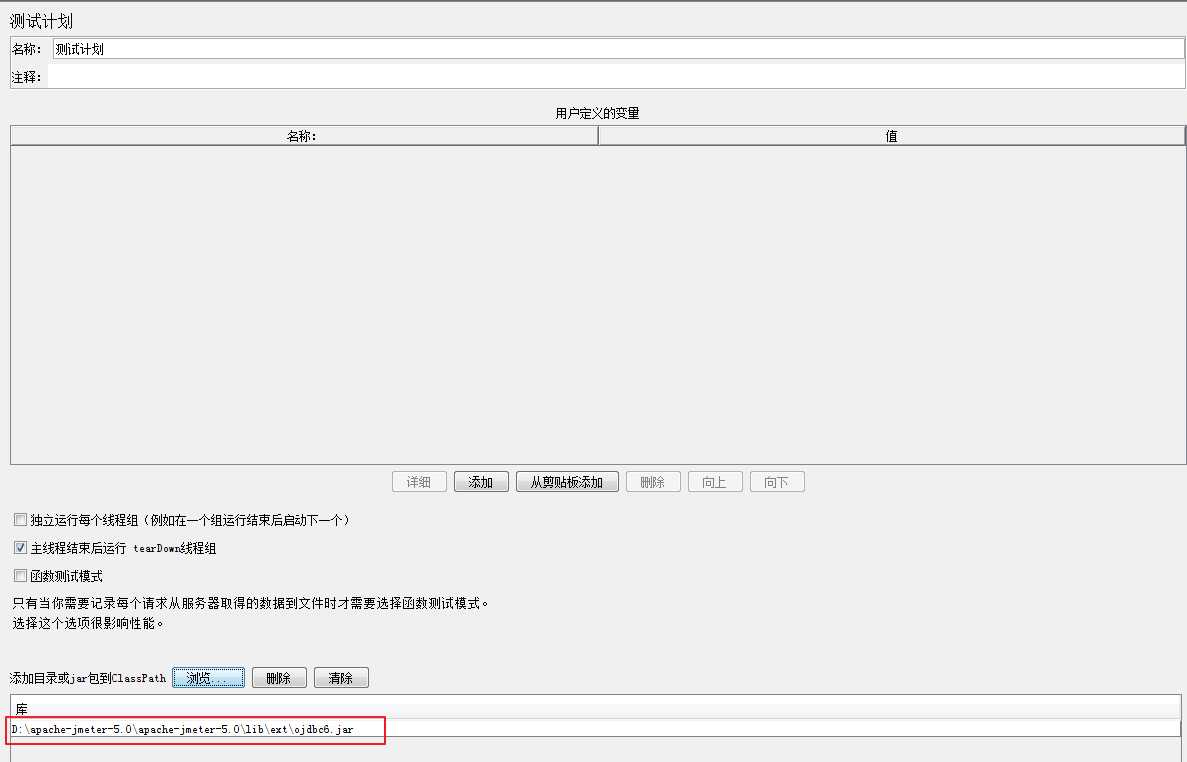The height and width of the screenshot is (762, 1187).
Task: Click the 名称 field containing 测试计划
Action: click(618, 49)
